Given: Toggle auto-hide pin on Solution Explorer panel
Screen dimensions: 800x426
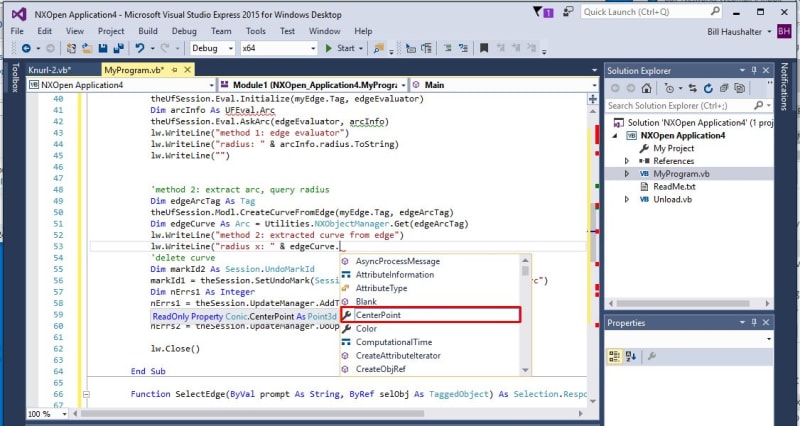Looking at the screenshot, I should pyautogui.click(x=754, y=70).
